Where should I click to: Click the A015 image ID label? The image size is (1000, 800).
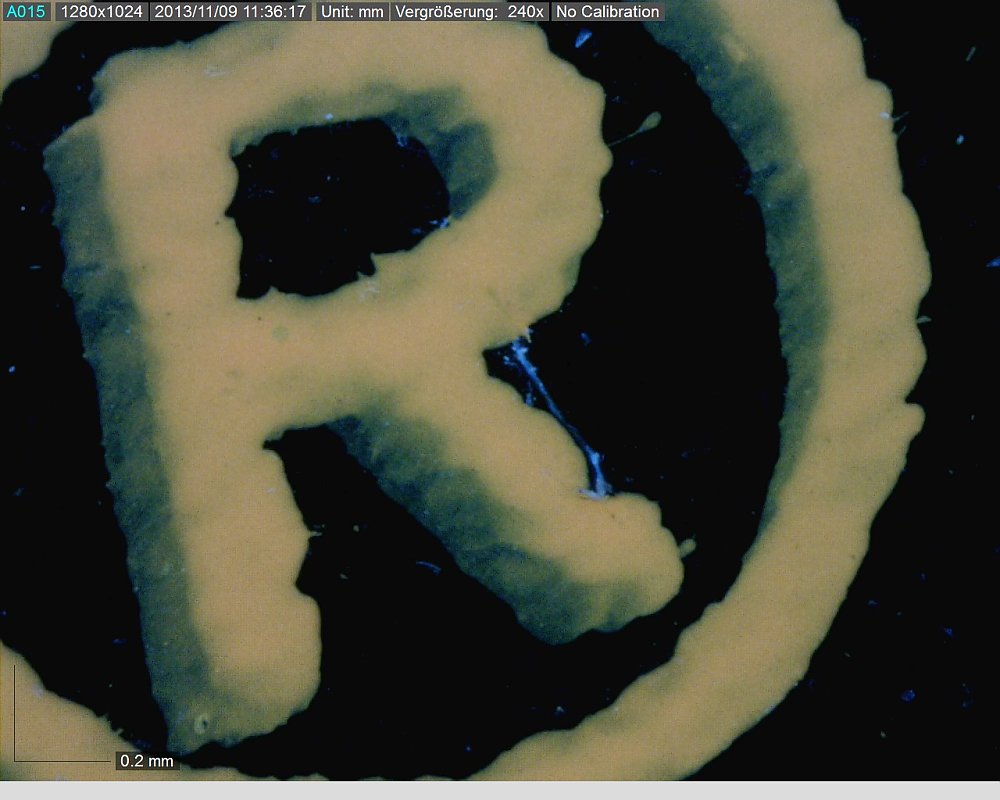[26, 12]
